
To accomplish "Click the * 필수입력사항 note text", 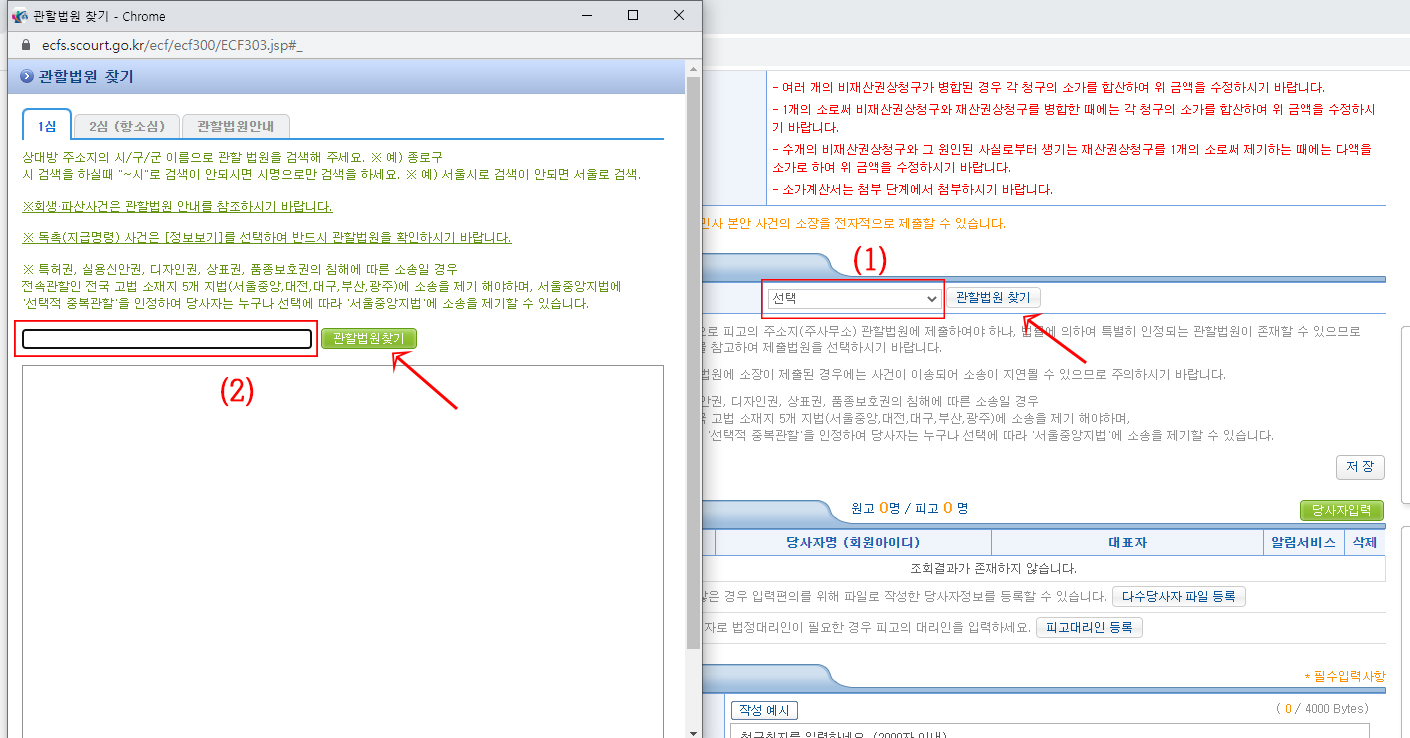I will click(x=1345, y=677).
